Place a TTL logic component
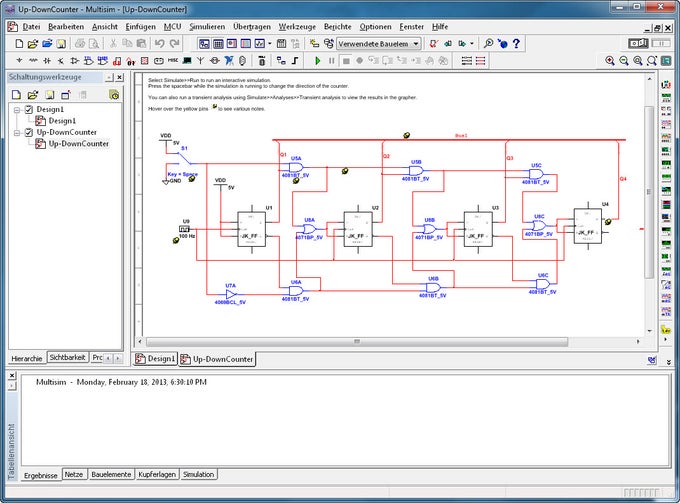Image resolution: width=680 pixels, height=503 pixels. (88, 61)
